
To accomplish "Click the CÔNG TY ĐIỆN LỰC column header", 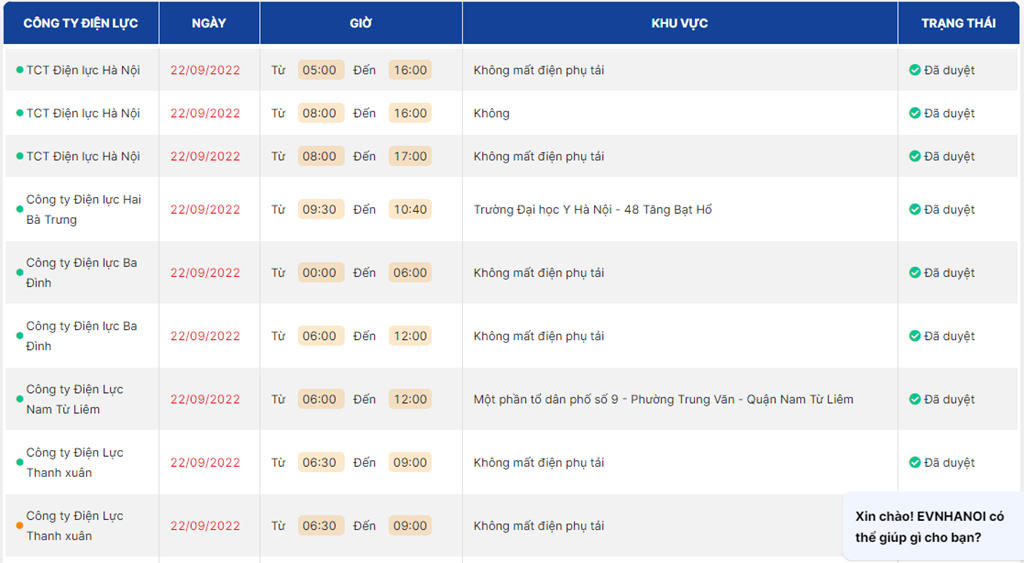I will [x=80, y=23].
